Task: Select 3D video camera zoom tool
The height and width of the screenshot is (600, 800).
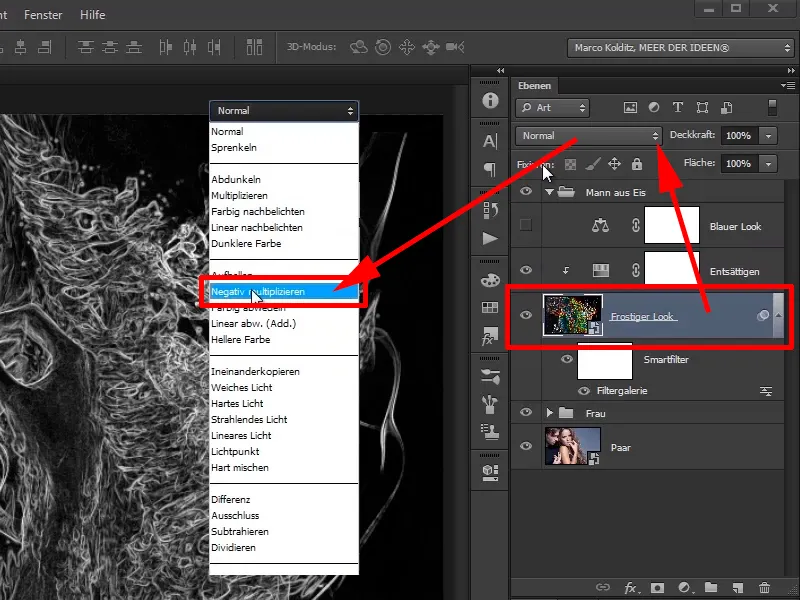Action: coord(455,47)
